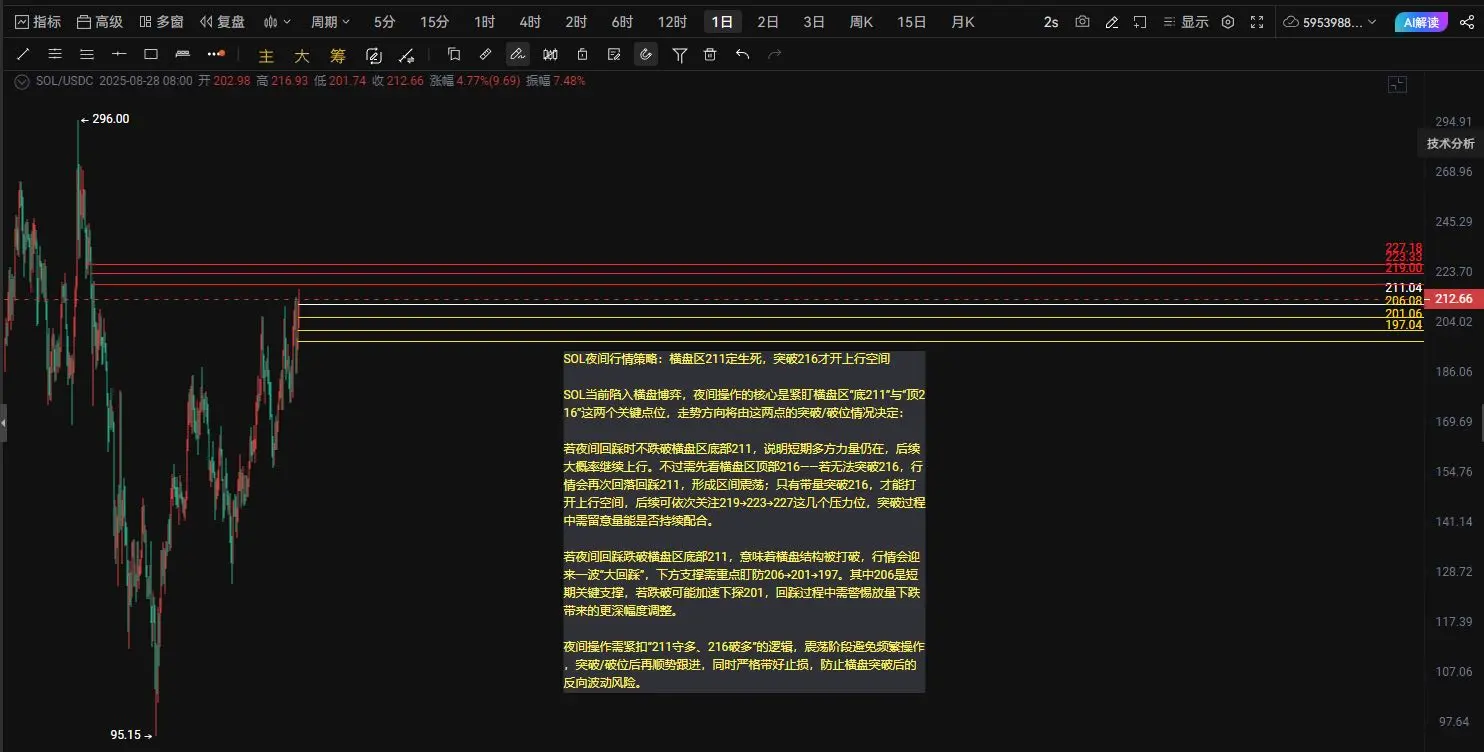
Task: Open chart settings hexagon icon
Action: point(1228,21)
